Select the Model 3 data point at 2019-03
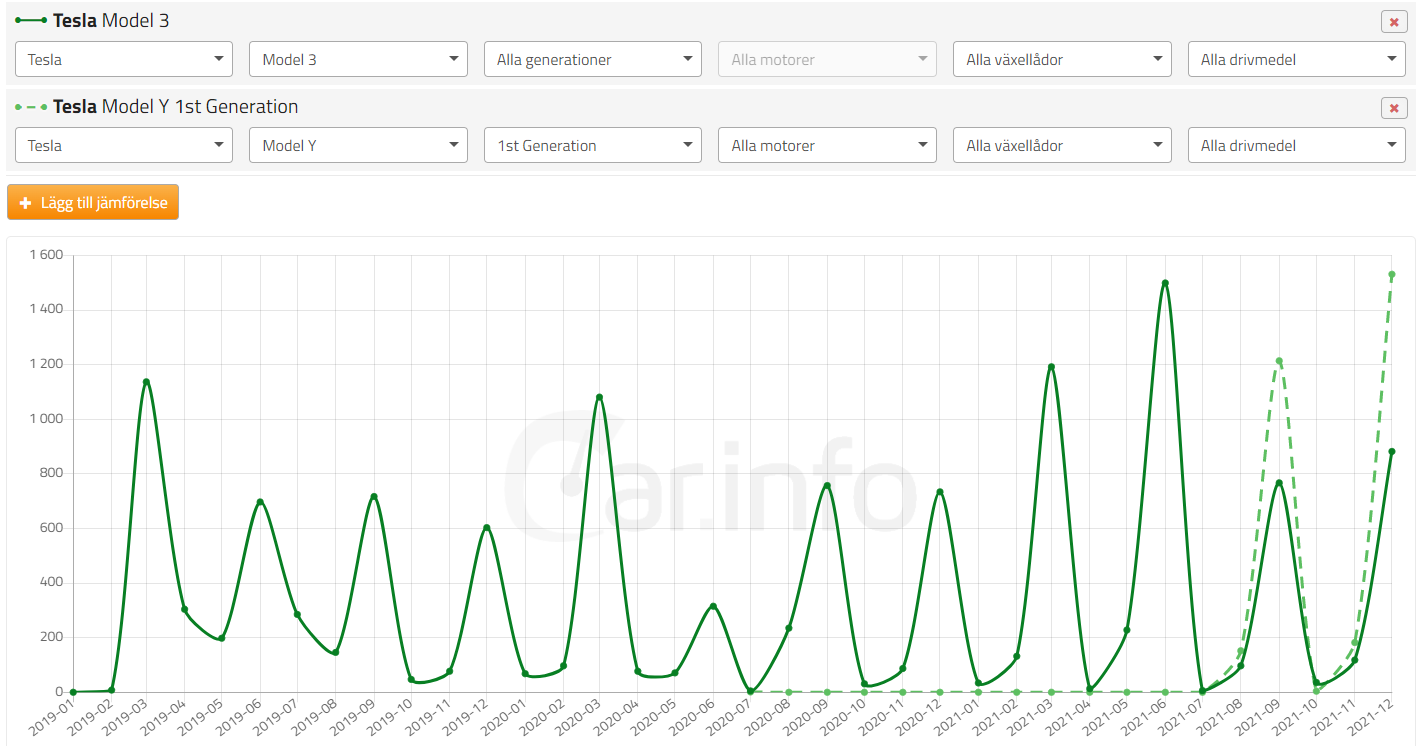 tap(146, 381)
